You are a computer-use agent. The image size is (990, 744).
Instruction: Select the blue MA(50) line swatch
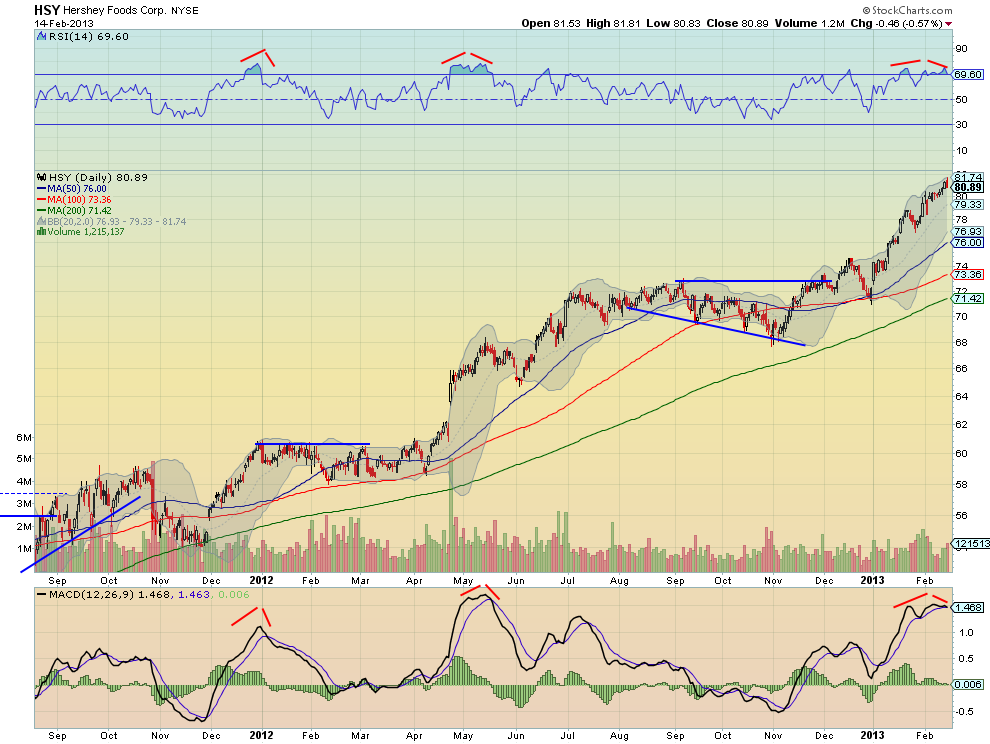(42, 189)
